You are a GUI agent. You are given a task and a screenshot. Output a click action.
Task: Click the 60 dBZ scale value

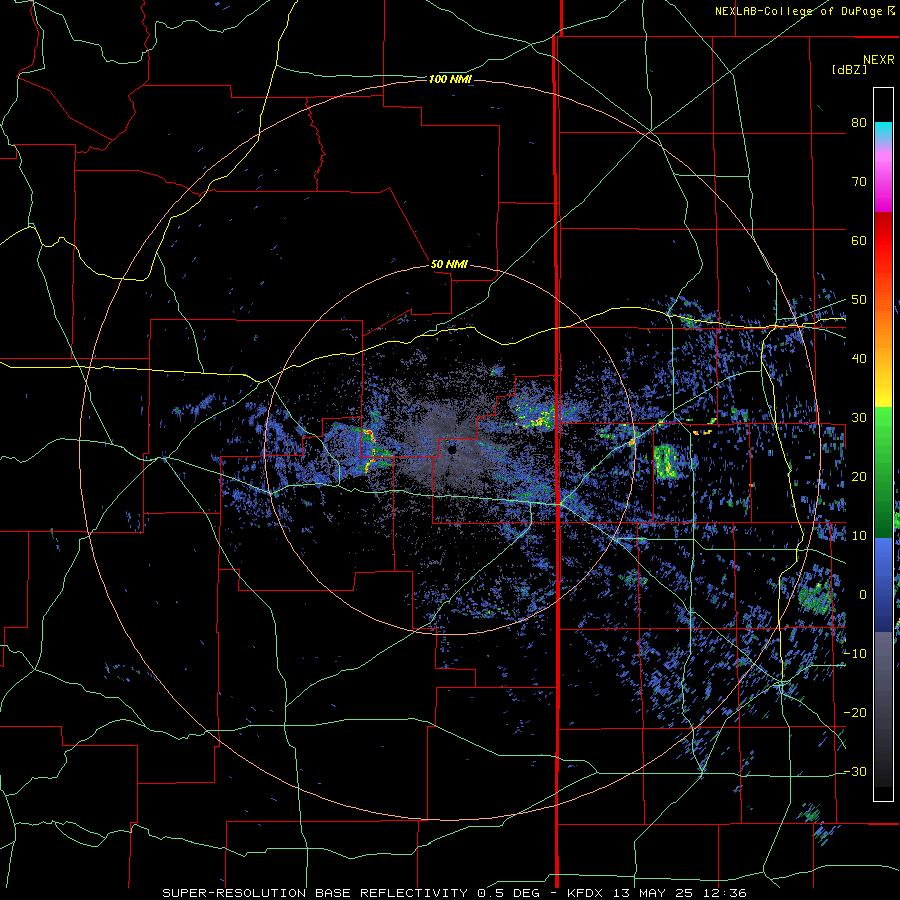coord(859,240)
